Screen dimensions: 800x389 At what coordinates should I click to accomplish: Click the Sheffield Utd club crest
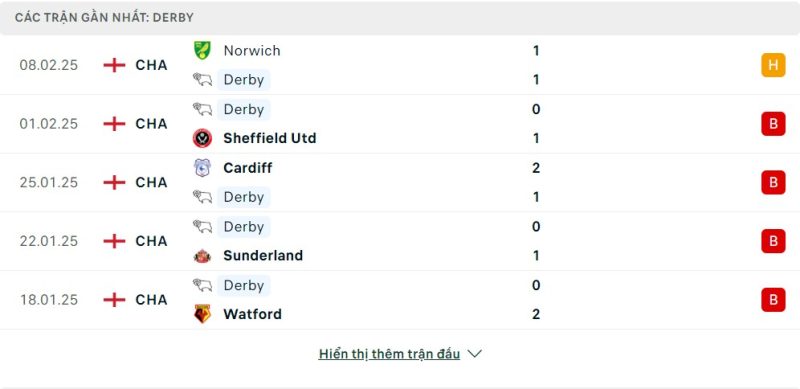coord(203,138)
